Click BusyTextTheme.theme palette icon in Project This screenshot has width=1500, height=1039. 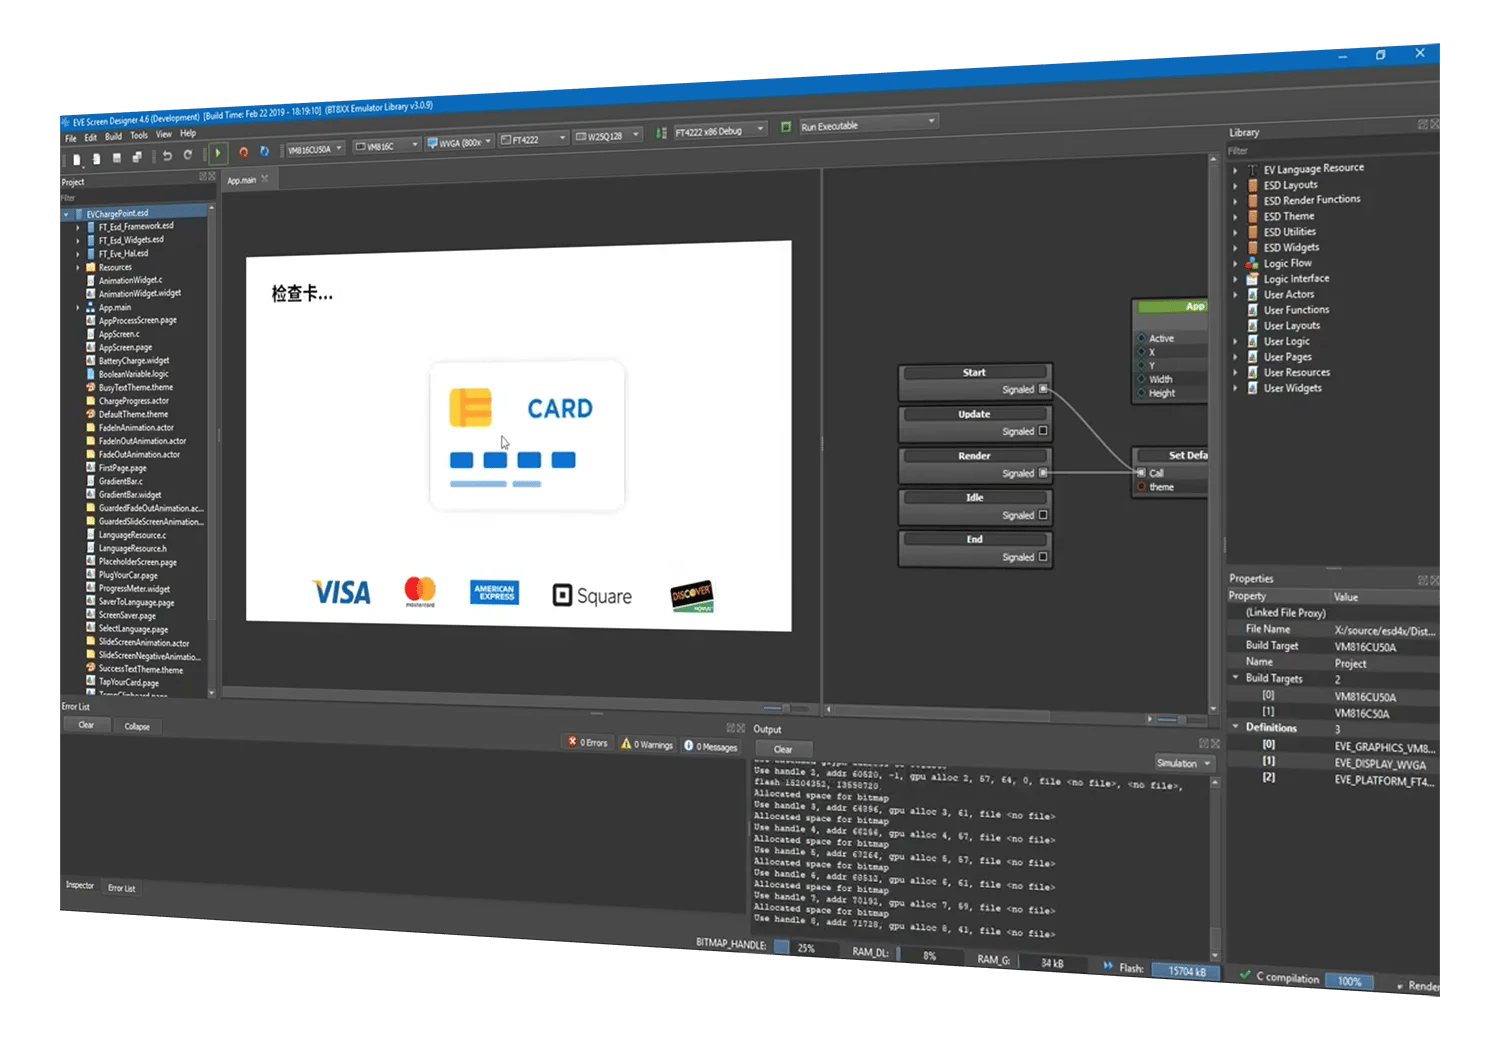91,387
